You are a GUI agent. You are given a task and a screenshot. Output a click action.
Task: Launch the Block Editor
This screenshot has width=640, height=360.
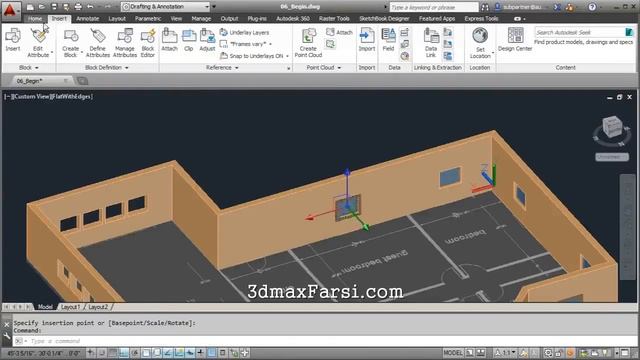tap(148, 42)
